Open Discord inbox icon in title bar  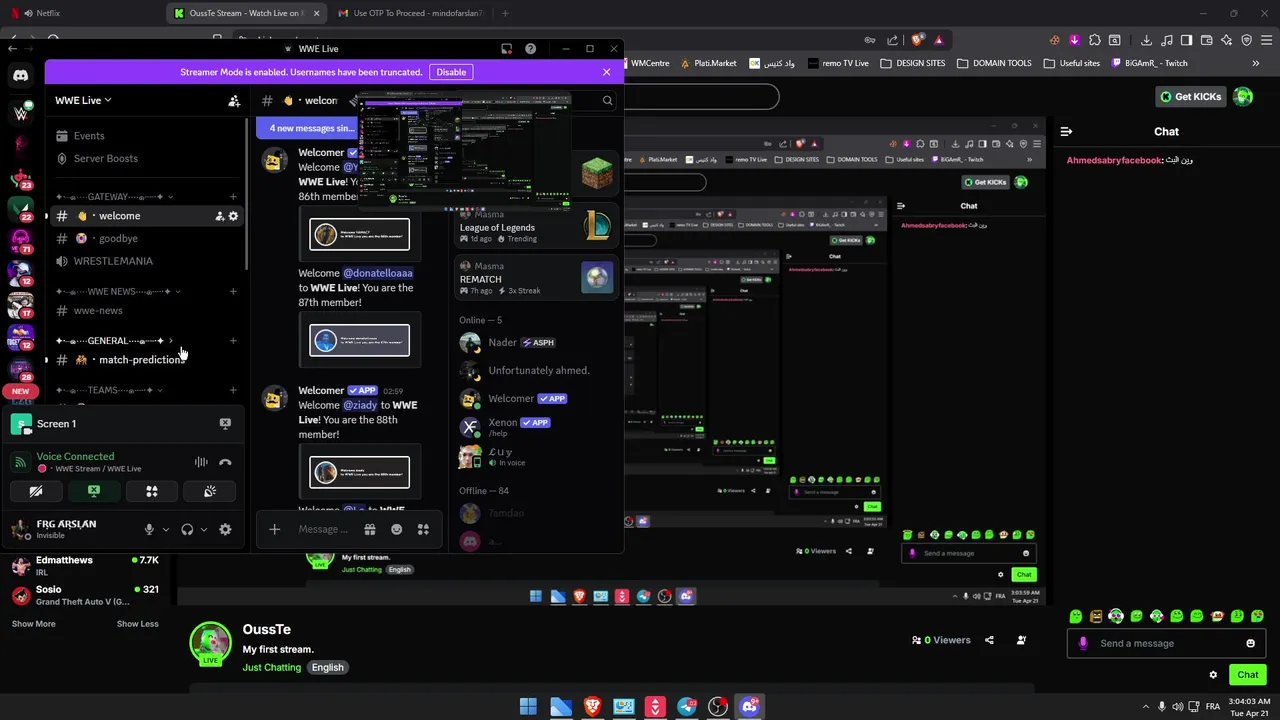(x=507, y=48)
